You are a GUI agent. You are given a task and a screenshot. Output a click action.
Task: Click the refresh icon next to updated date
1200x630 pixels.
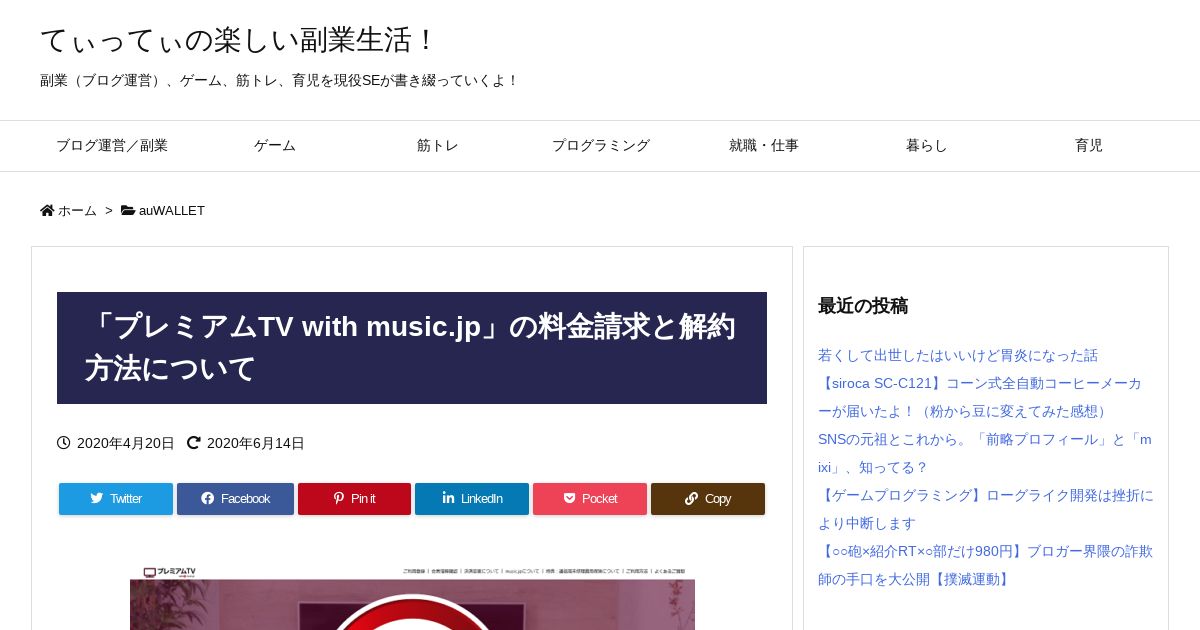click(194, 443)
